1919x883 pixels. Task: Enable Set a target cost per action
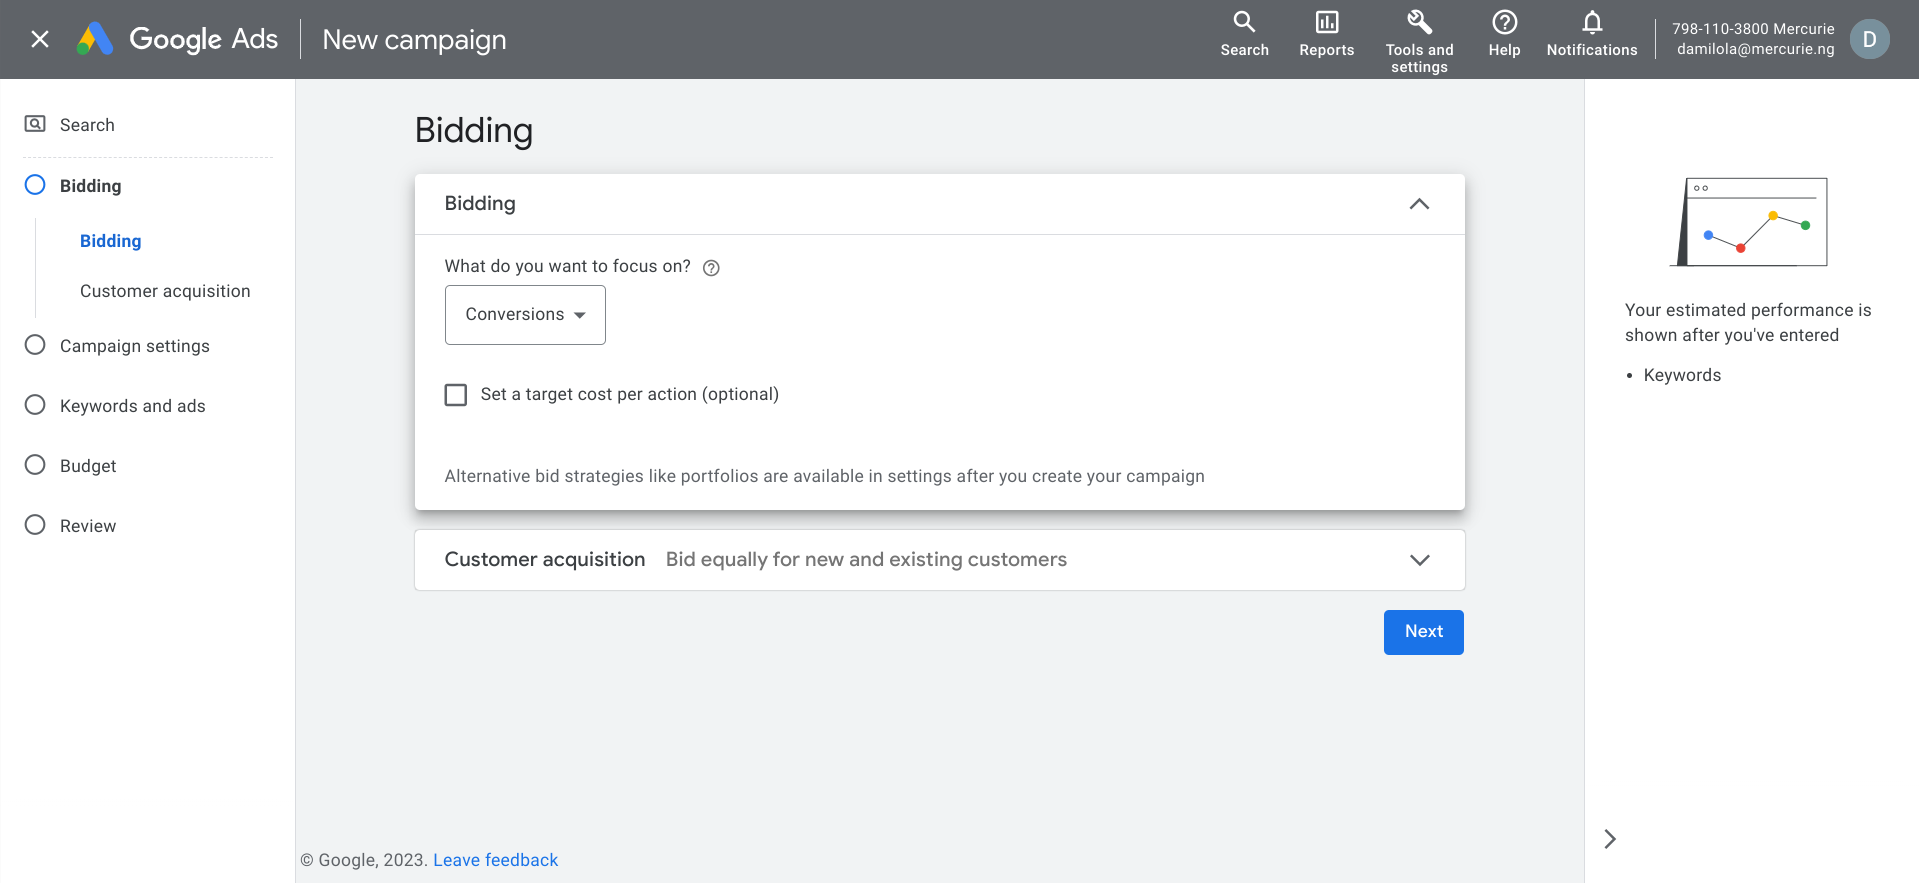click(456, 395)
